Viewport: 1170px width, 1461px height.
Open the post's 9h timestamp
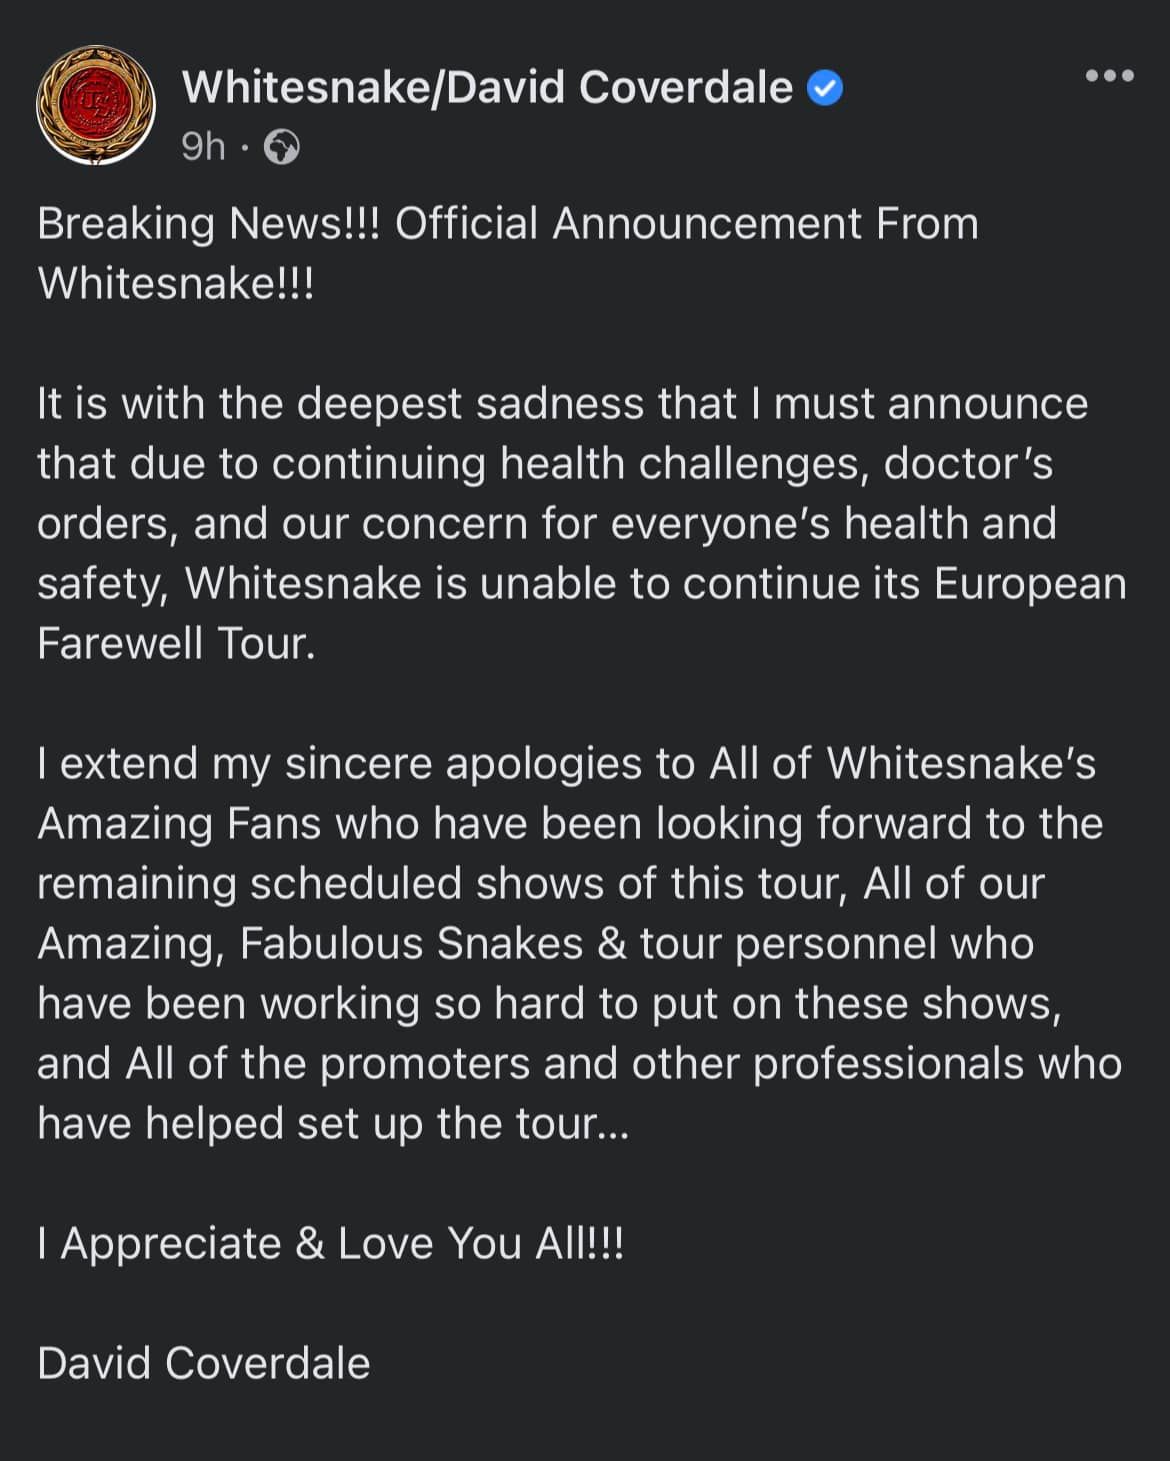pos(203,147)
